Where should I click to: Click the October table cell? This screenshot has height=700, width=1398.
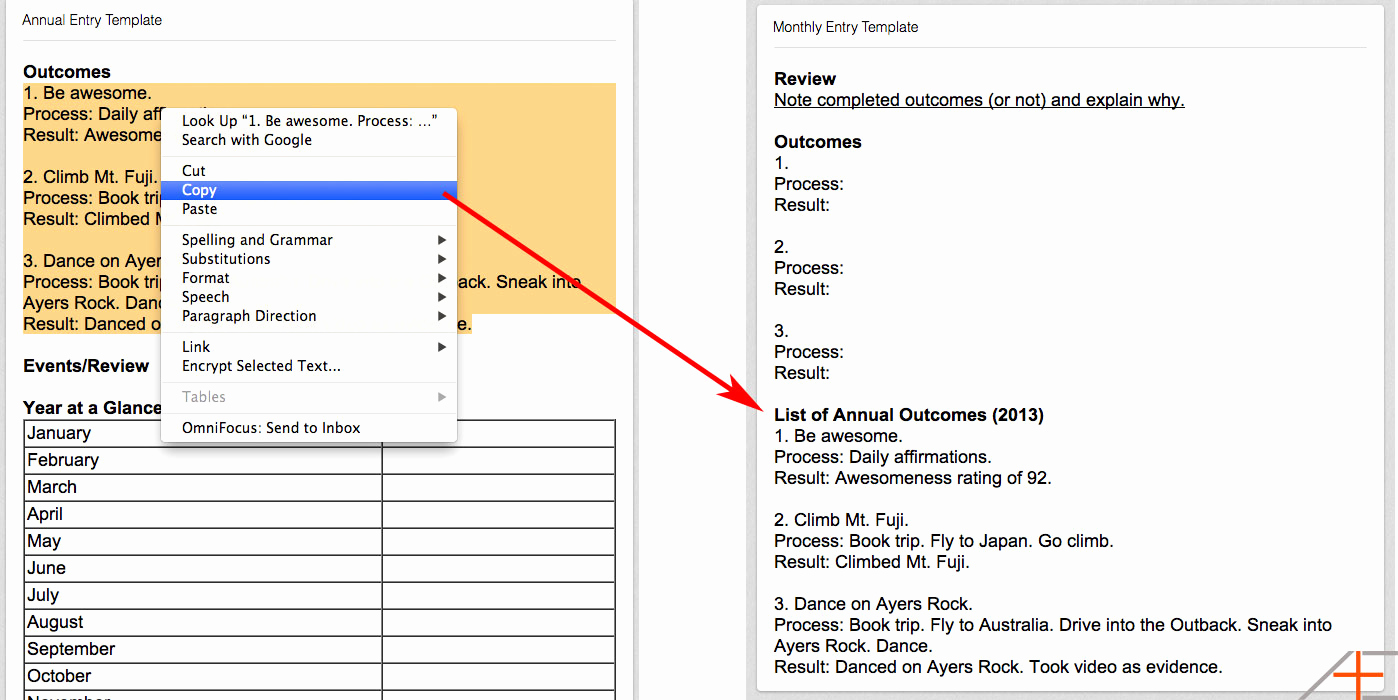pos(203,676)
